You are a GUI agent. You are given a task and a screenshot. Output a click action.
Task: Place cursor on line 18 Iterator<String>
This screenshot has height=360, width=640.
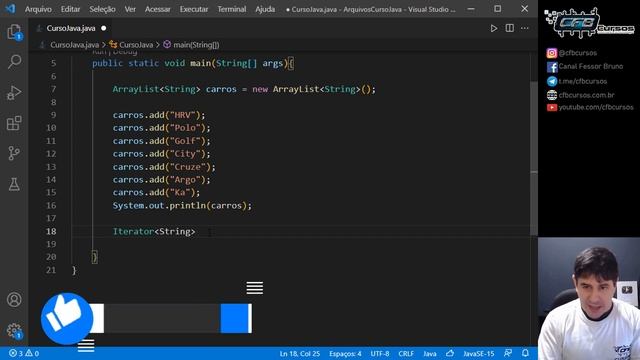(x=154, y=231)
